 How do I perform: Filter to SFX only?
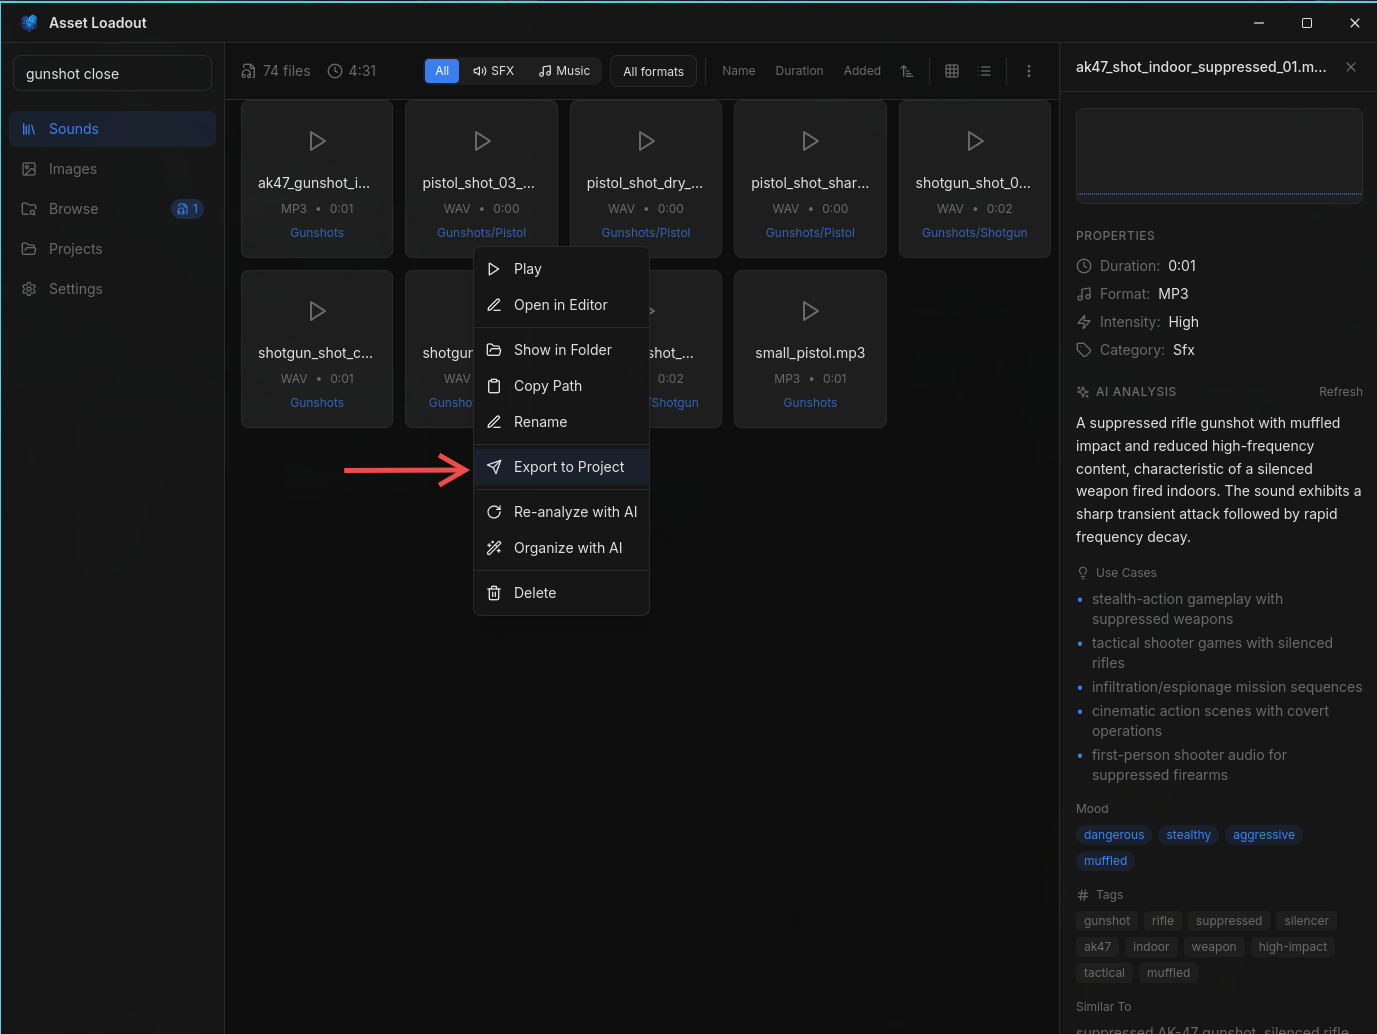click(494, 71)
